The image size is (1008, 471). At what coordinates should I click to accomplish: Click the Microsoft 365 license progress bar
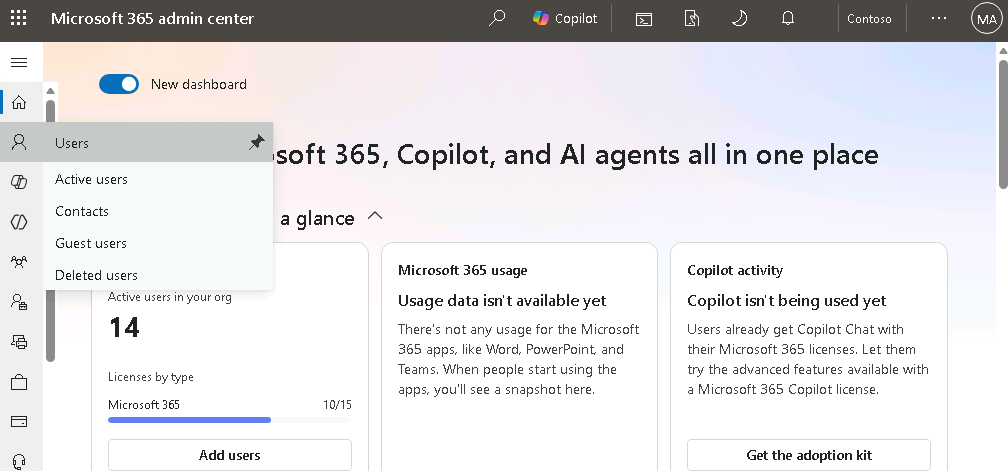click(x=230, y=420)
